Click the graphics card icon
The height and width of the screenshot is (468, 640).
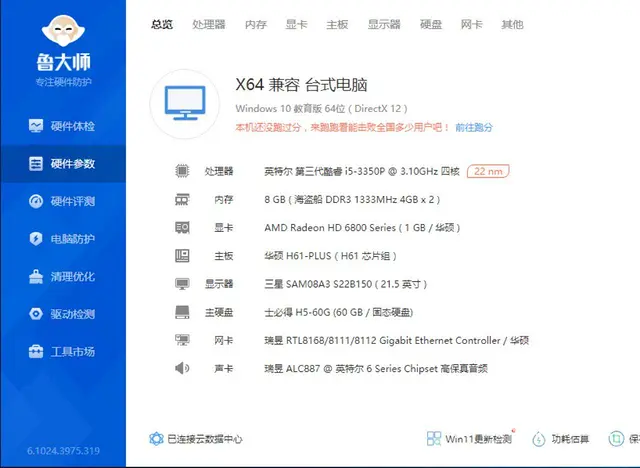[x=182, y=227]
